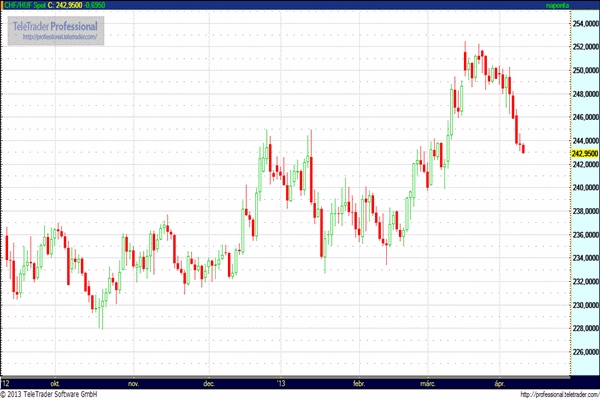Select the okt. marker on time axis
Viewport: 600px width, 400px height.
pyautogui.click(x=58, y=382)
